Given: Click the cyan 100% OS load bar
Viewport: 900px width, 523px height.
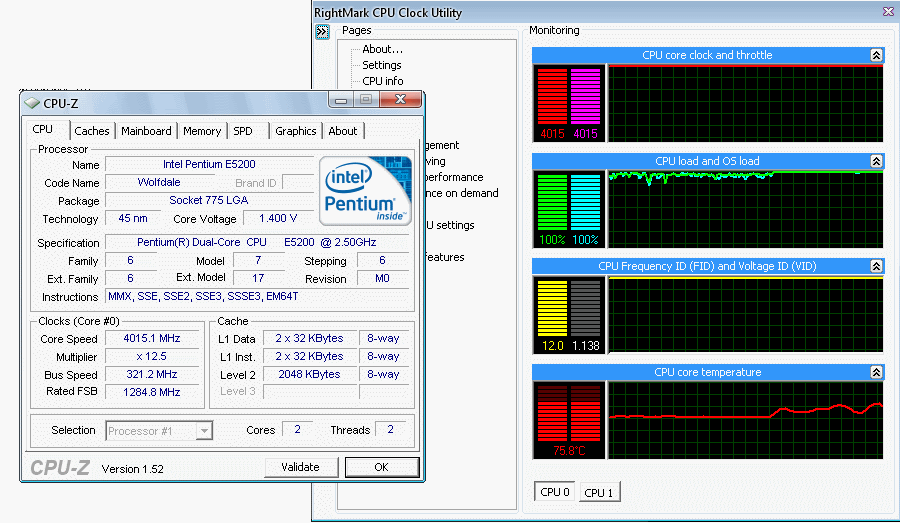Looking at the screenshot, I should (585, 202).
